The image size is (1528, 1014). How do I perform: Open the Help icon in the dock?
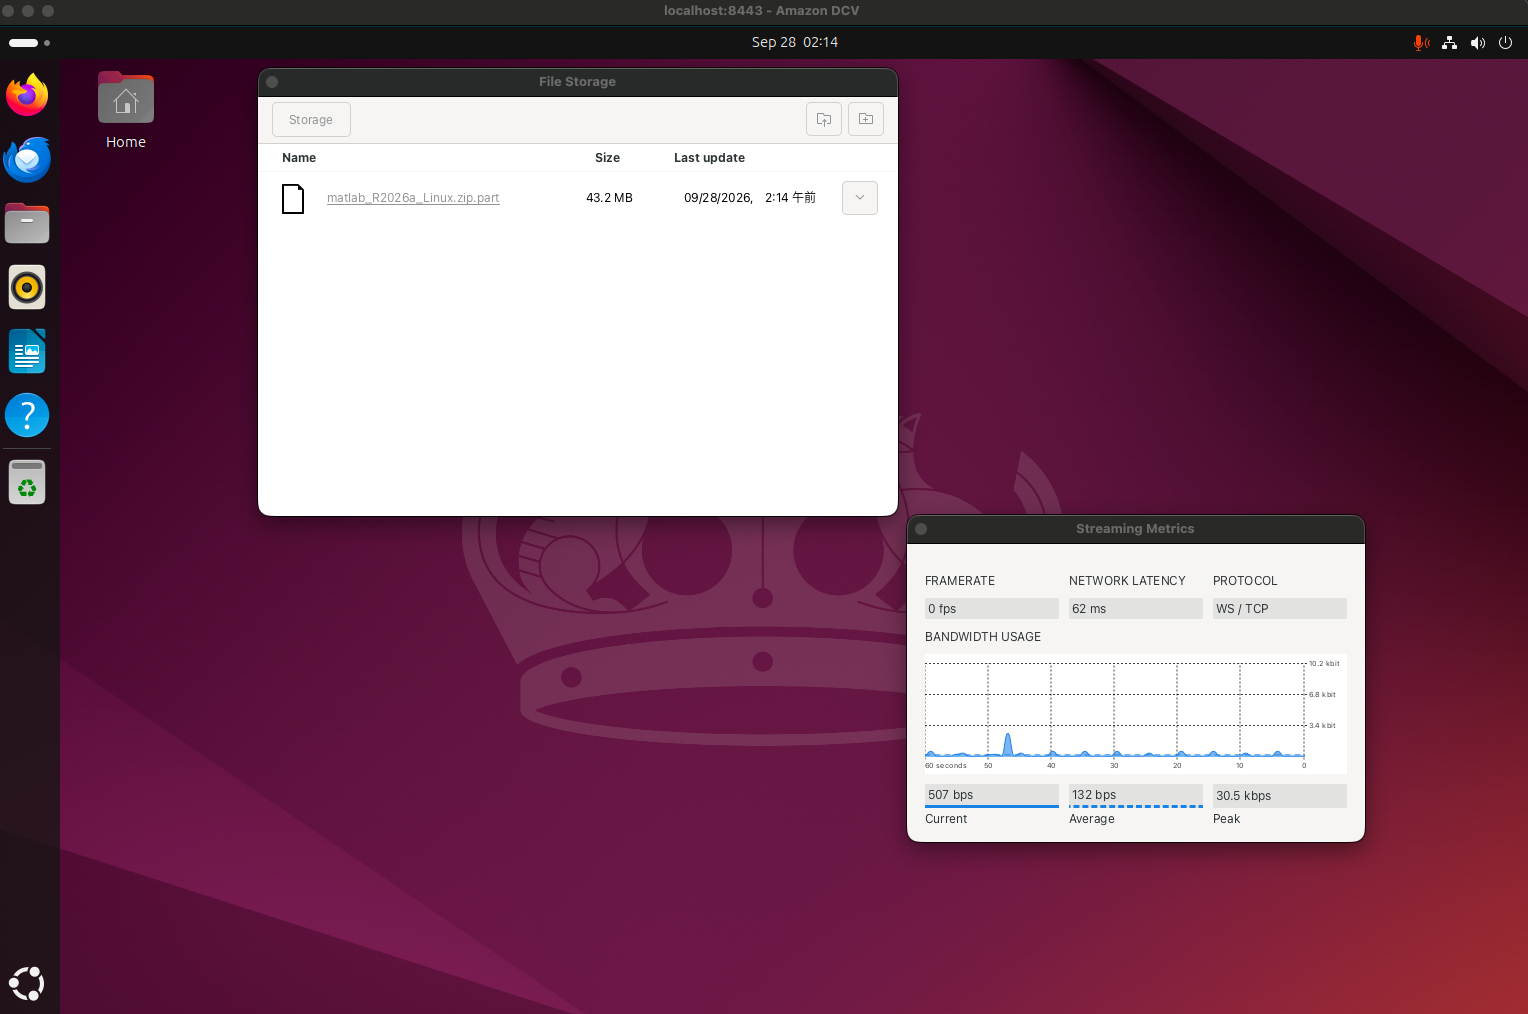coord(27,415)
